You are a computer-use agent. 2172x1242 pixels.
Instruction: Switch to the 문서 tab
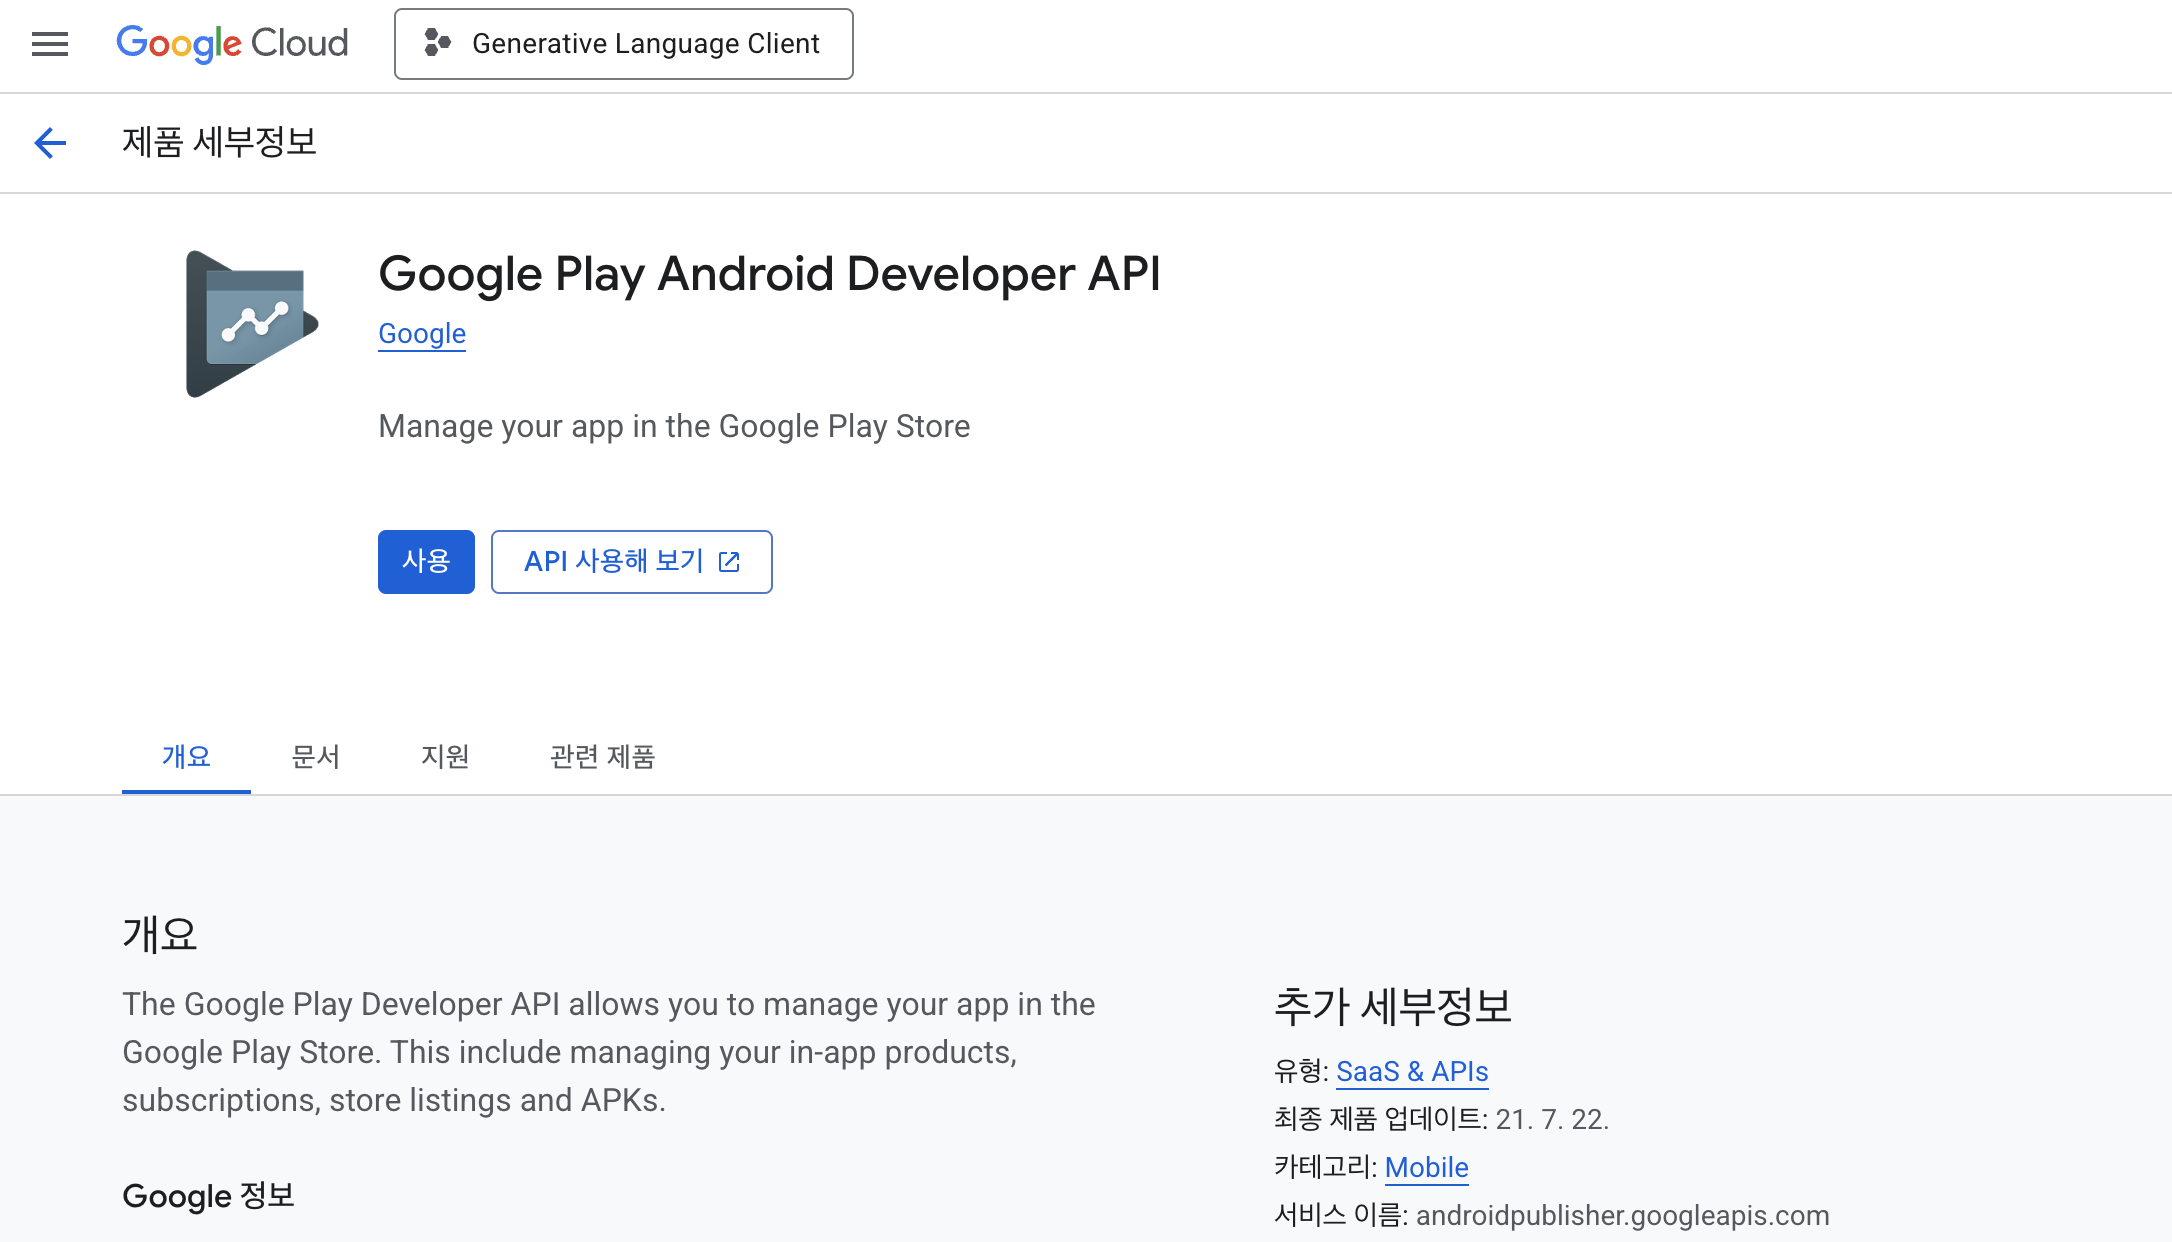click(316, 757)
